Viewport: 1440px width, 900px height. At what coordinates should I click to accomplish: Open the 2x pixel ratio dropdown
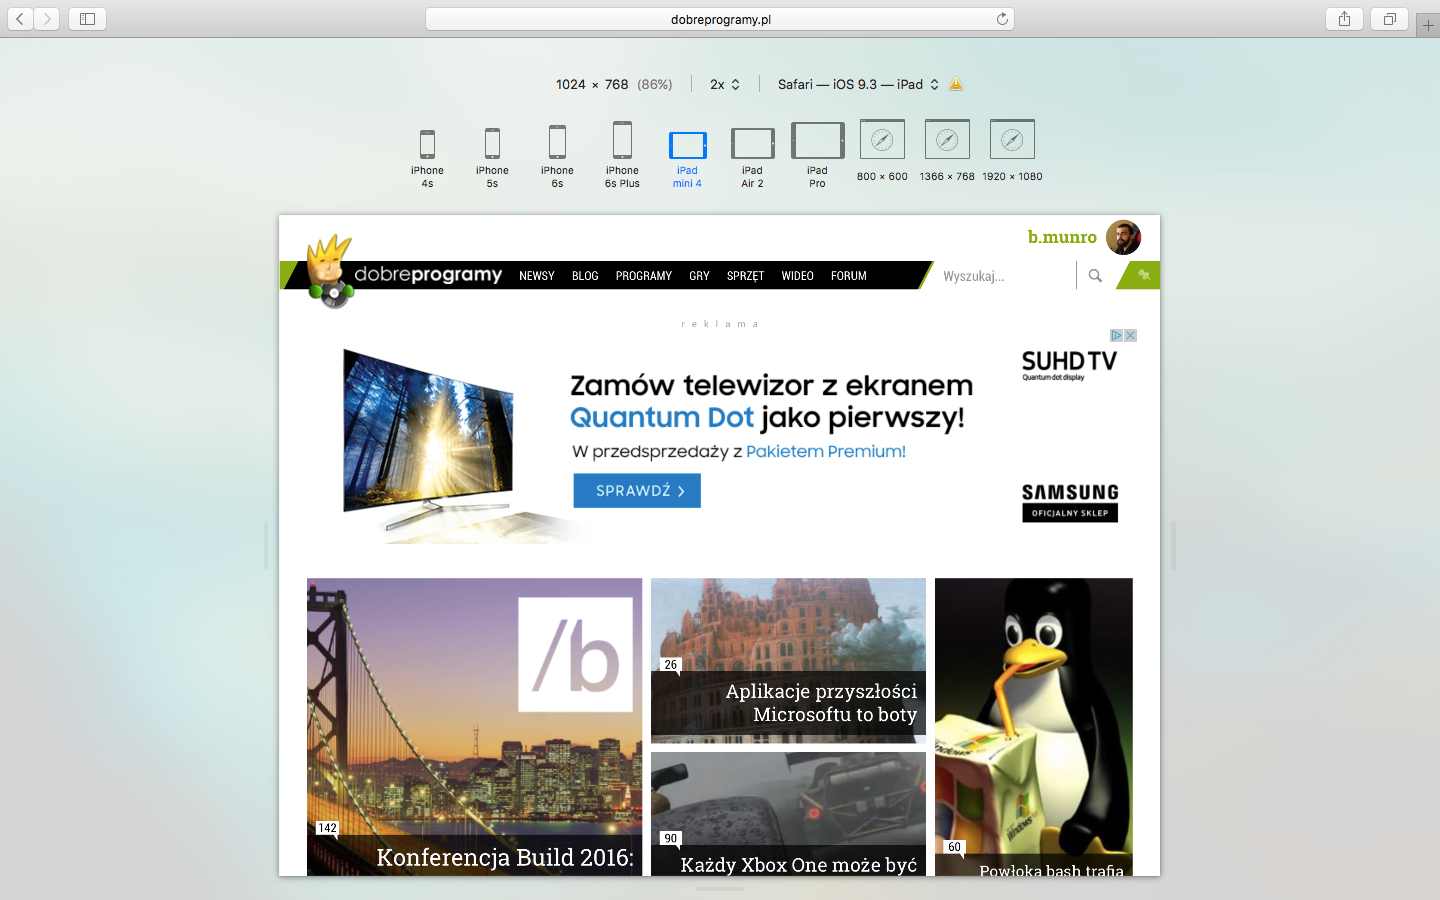(725, 84)
